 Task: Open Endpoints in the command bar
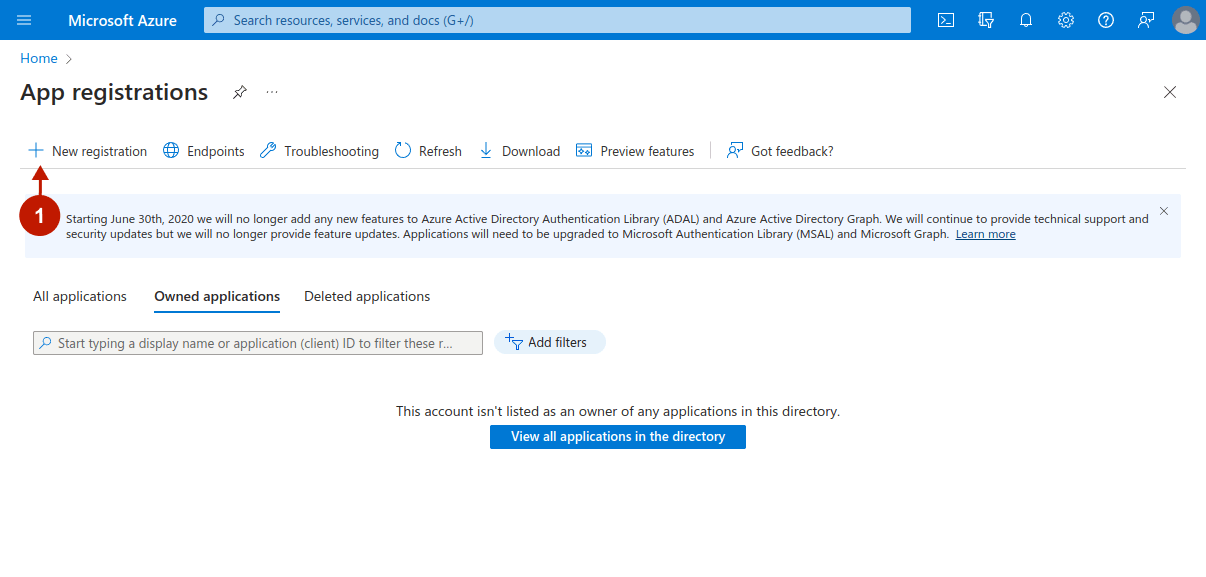(204, 151)
